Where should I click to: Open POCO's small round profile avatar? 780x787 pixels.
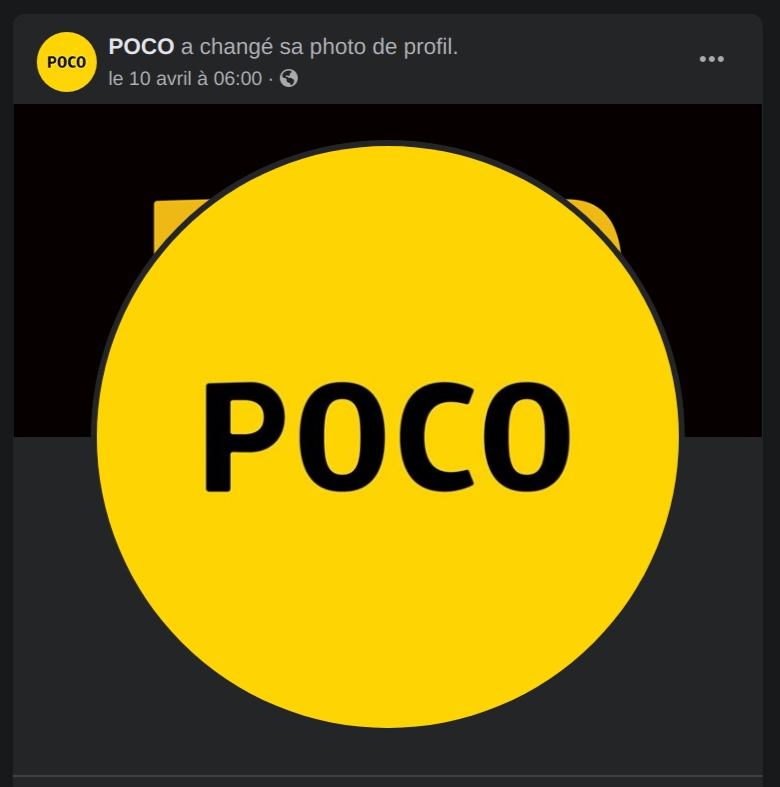[67, 62]
